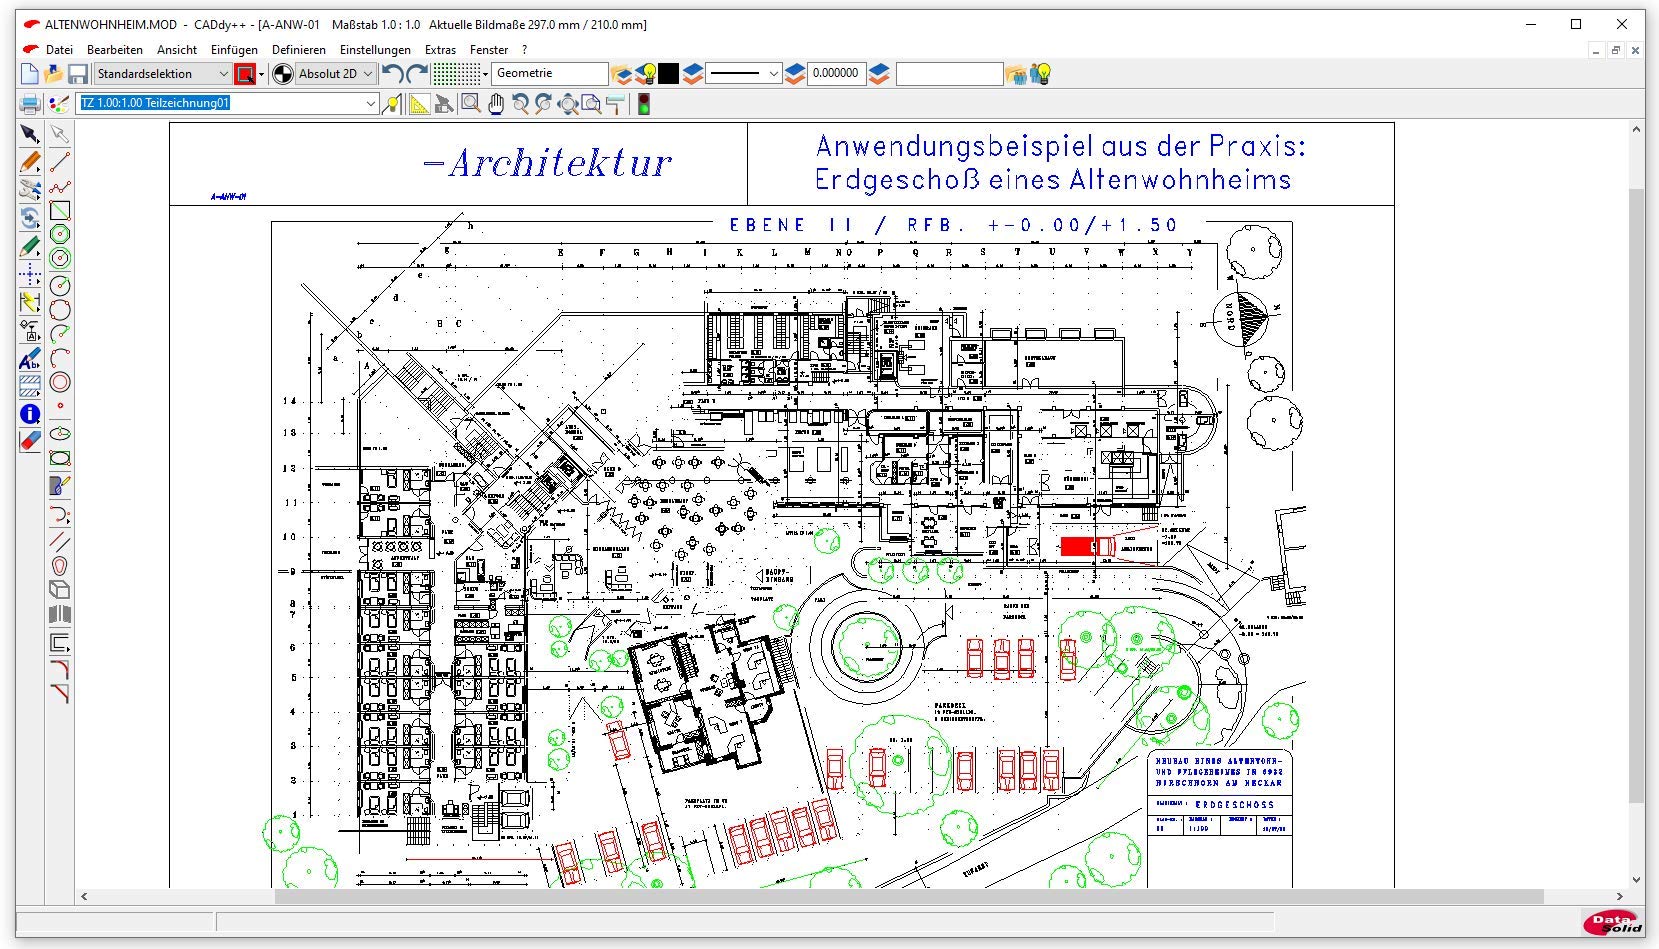Select the green pencil tool

(x=30, y=247)
